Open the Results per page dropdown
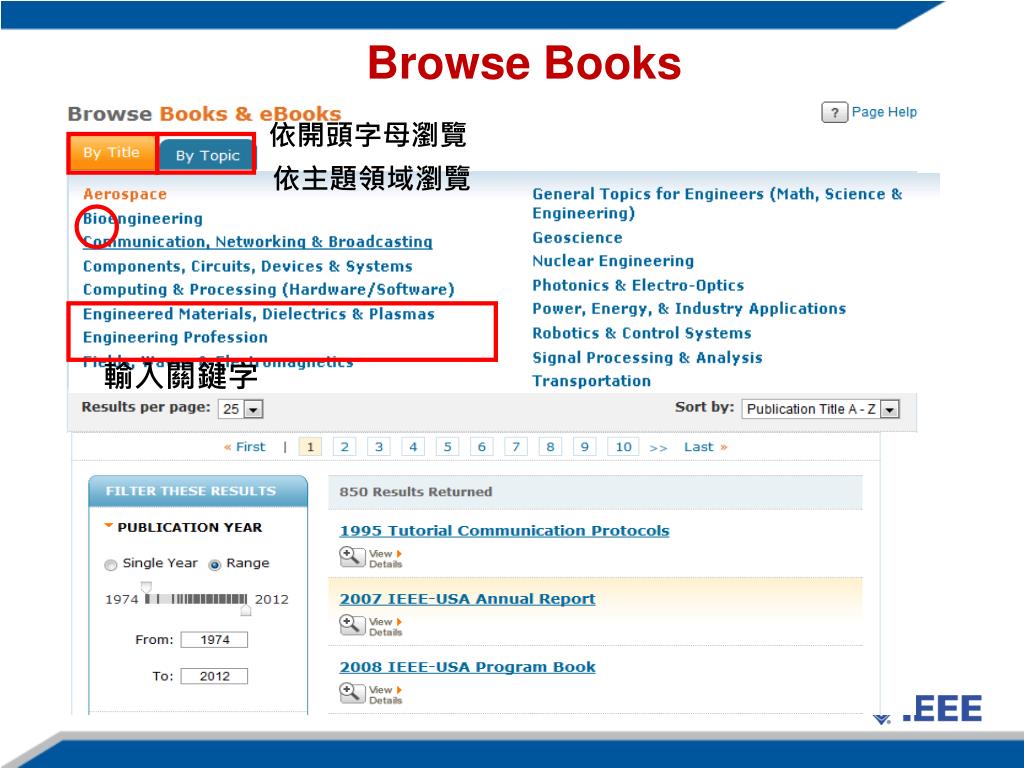Image resolution: width=1024 pixels, height=768 pixels. (240, 409)
